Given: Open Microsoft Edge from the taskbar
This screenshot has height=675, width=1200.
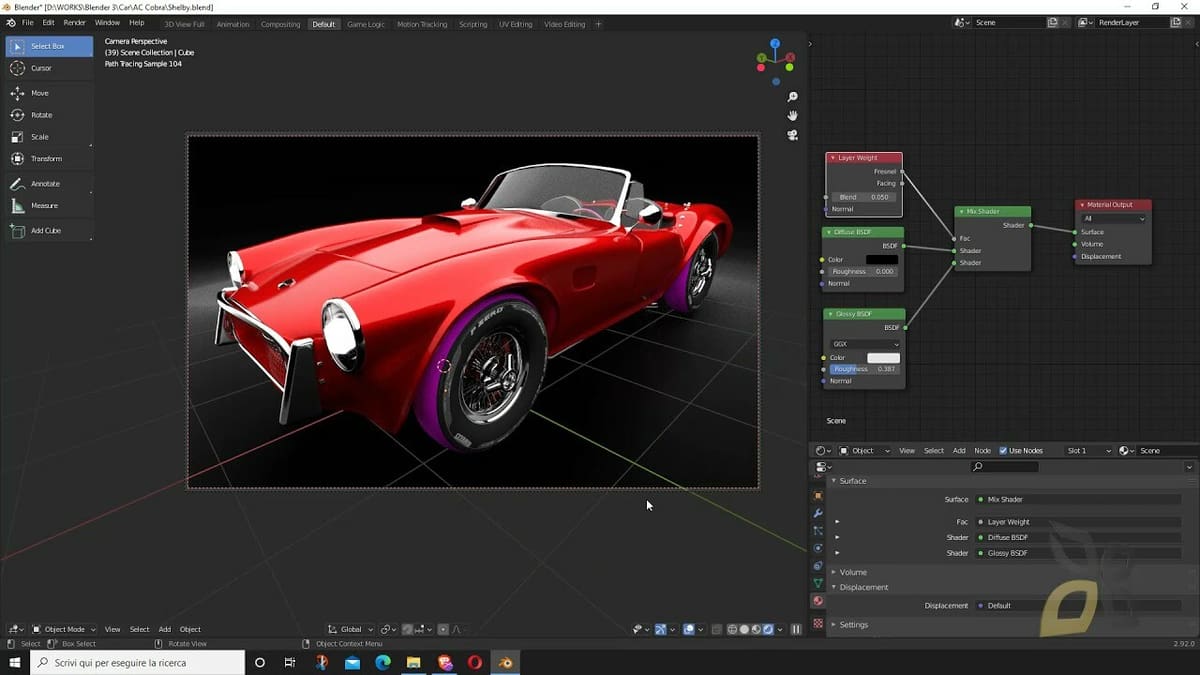Looking at the screenshot, I should [382, 662].
